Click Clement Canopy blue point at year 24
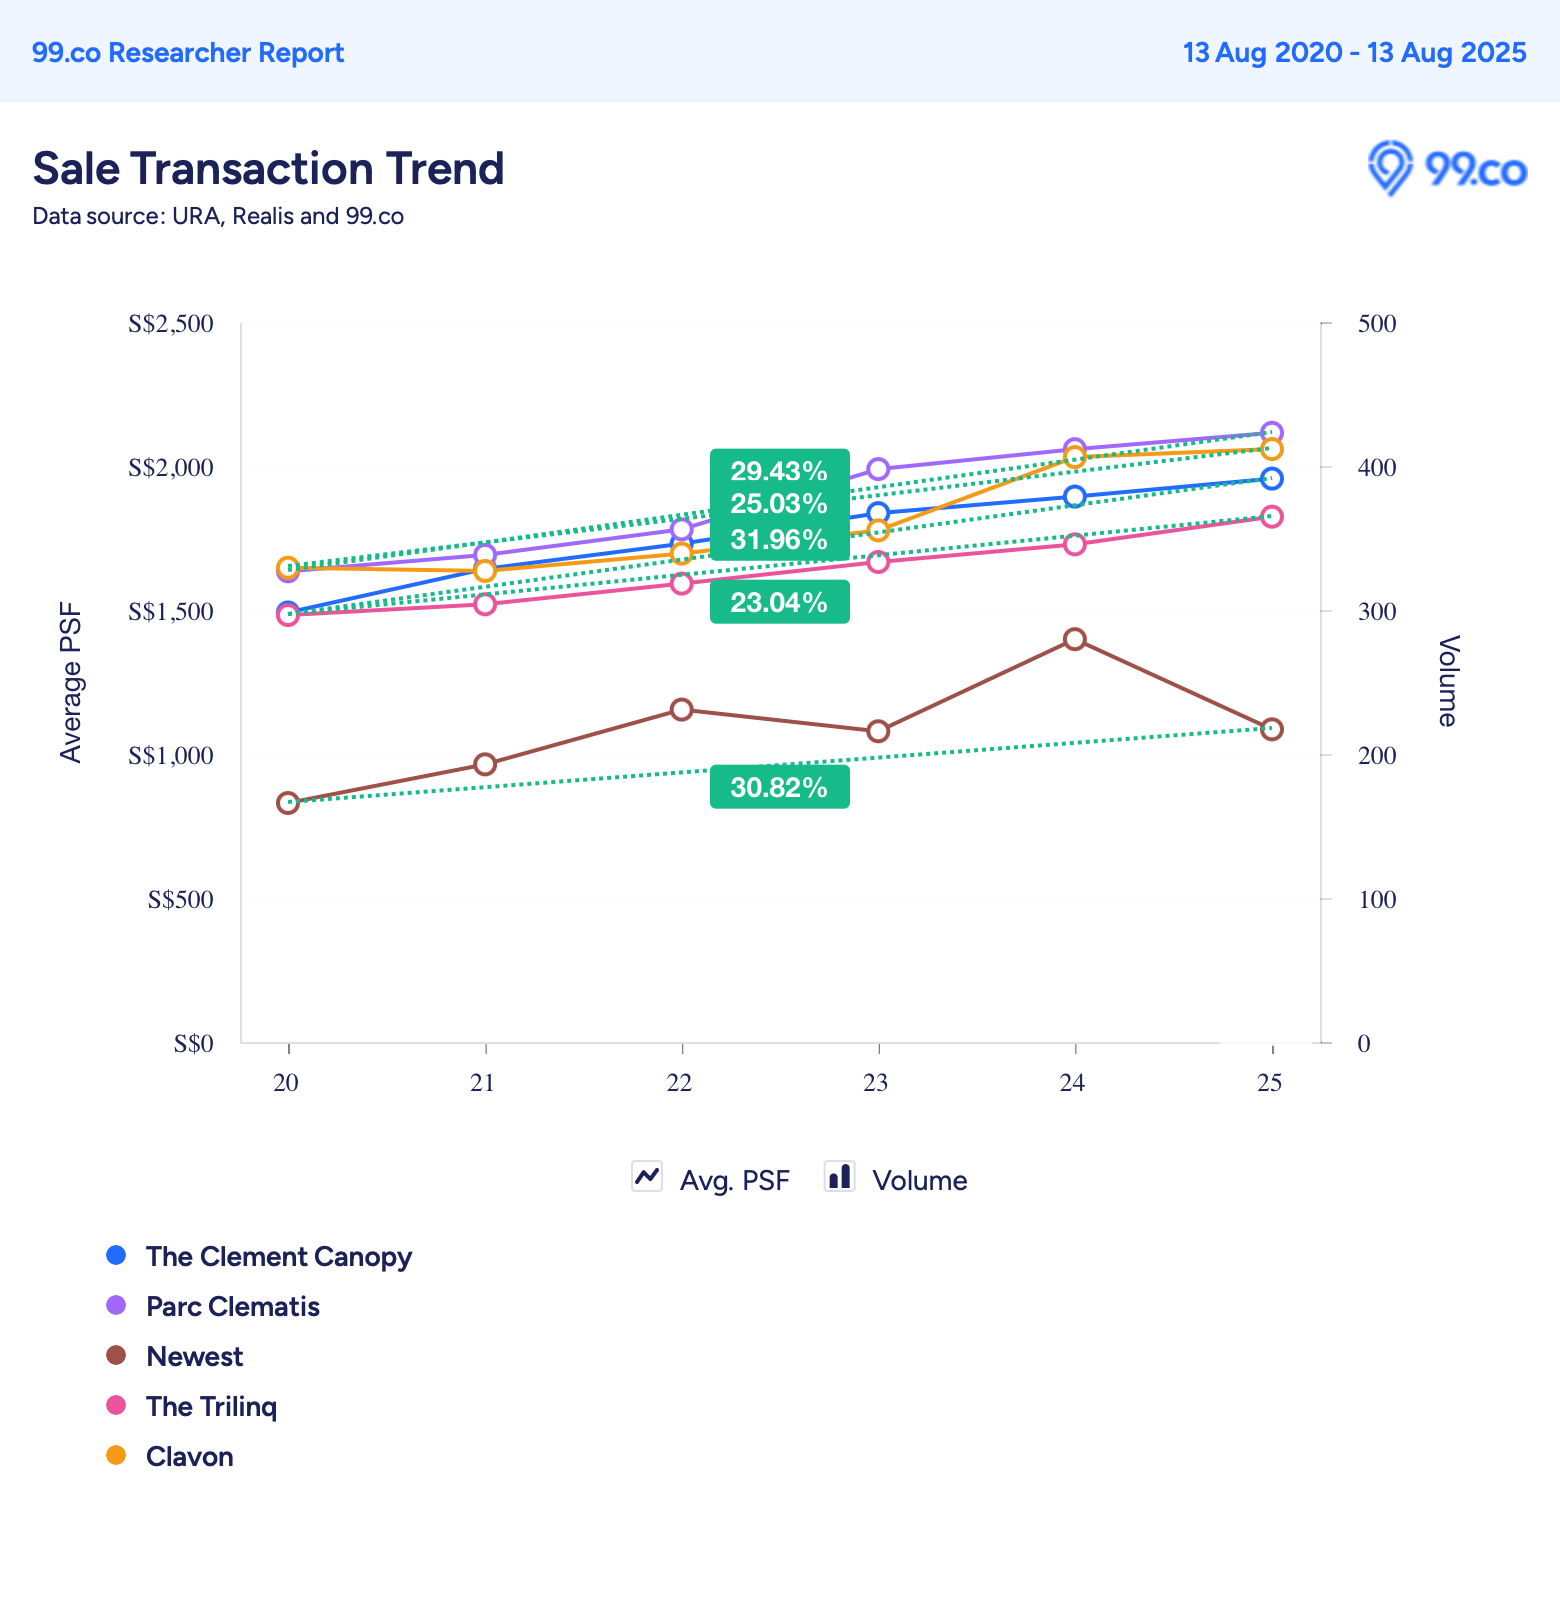The height and width of the screenshot is (1600, 1560). (1075, 496)
